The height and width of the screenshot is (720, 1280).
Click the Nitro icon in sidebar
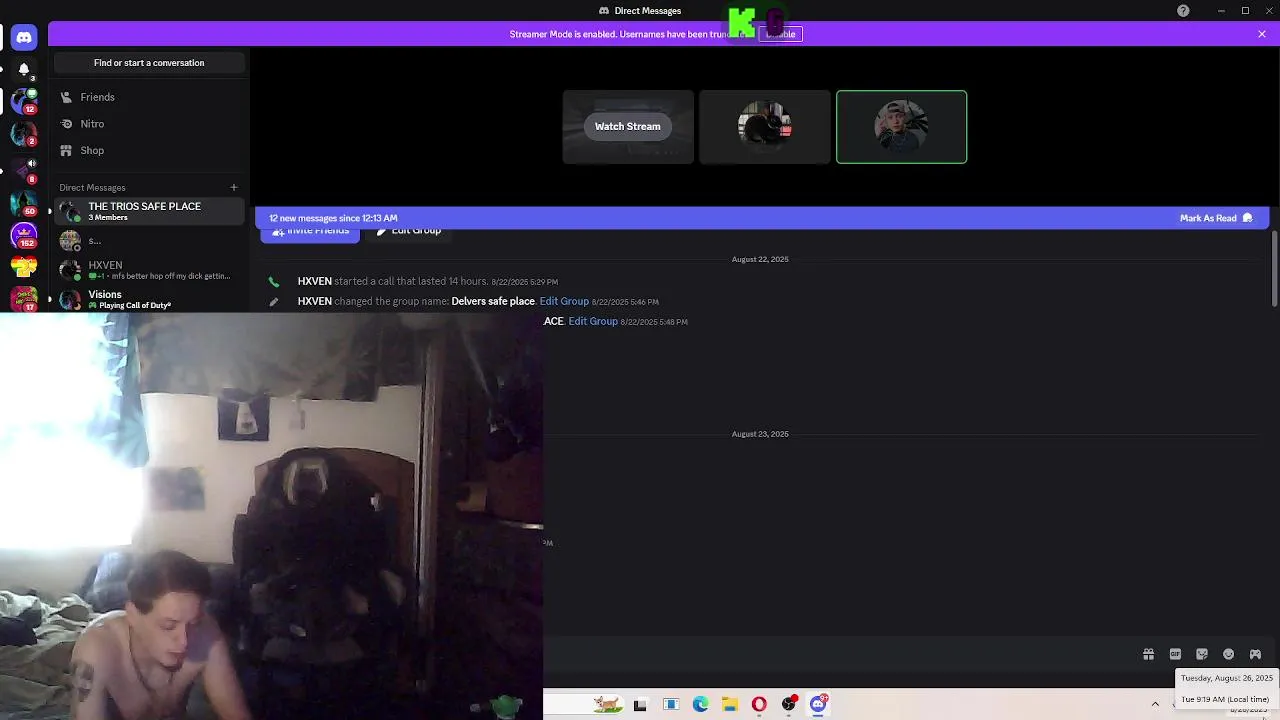tap(66, 124)
